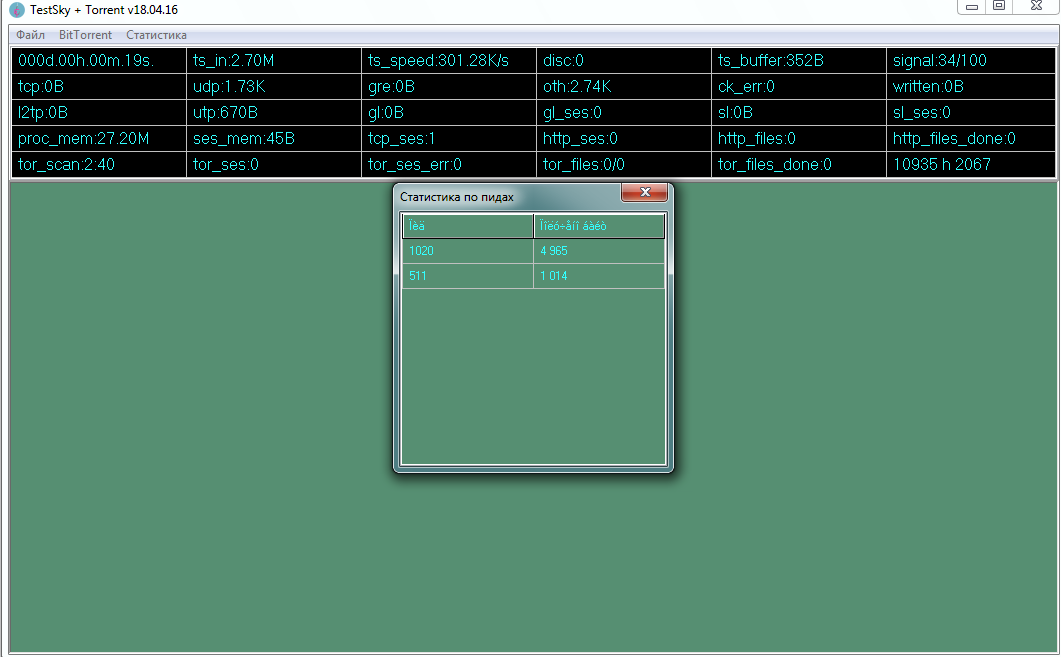Viewport: 1061px width, 657px height.
Task: Click the uptime 000d.00h.00m.19s. cell
Action: tap(98, 61)
